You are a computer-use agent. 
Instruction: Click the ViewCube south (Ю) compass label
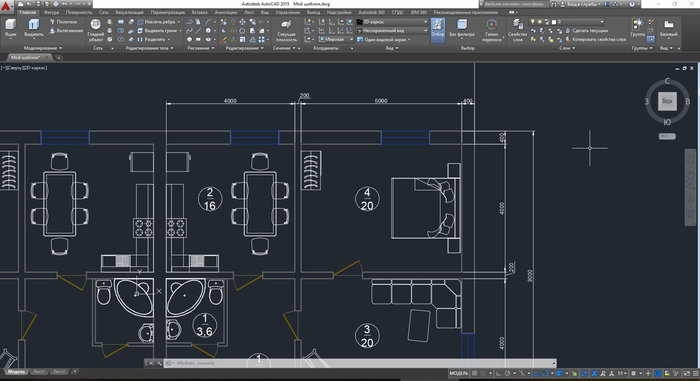(667, 122)
